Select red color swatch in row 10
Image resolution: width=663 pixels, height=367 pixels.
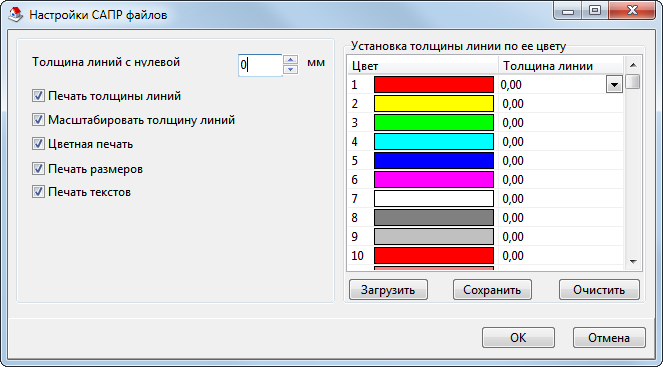coord(434,256)
